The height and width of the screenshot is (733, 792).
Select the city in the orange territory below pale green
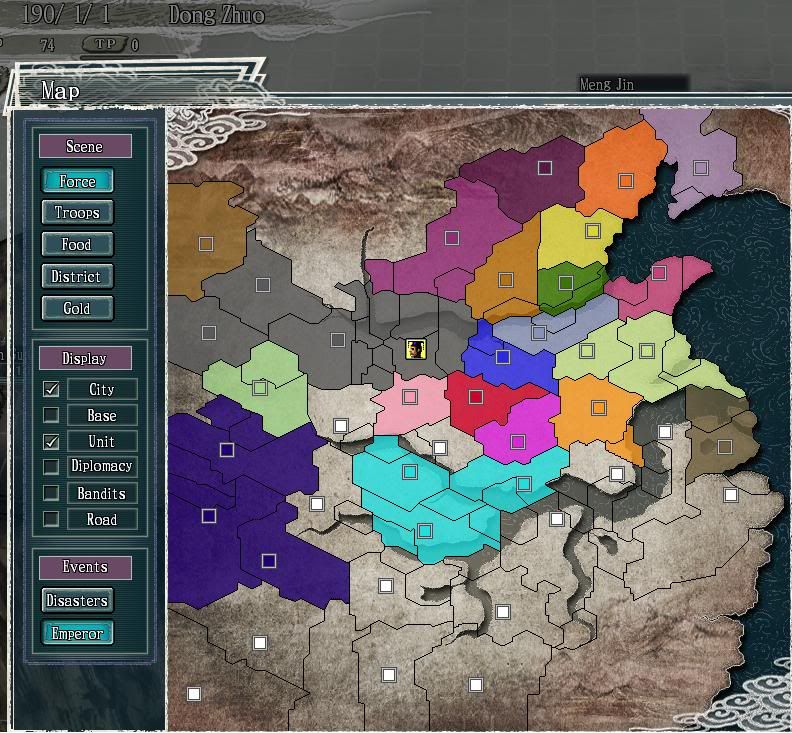pos(599,408)
